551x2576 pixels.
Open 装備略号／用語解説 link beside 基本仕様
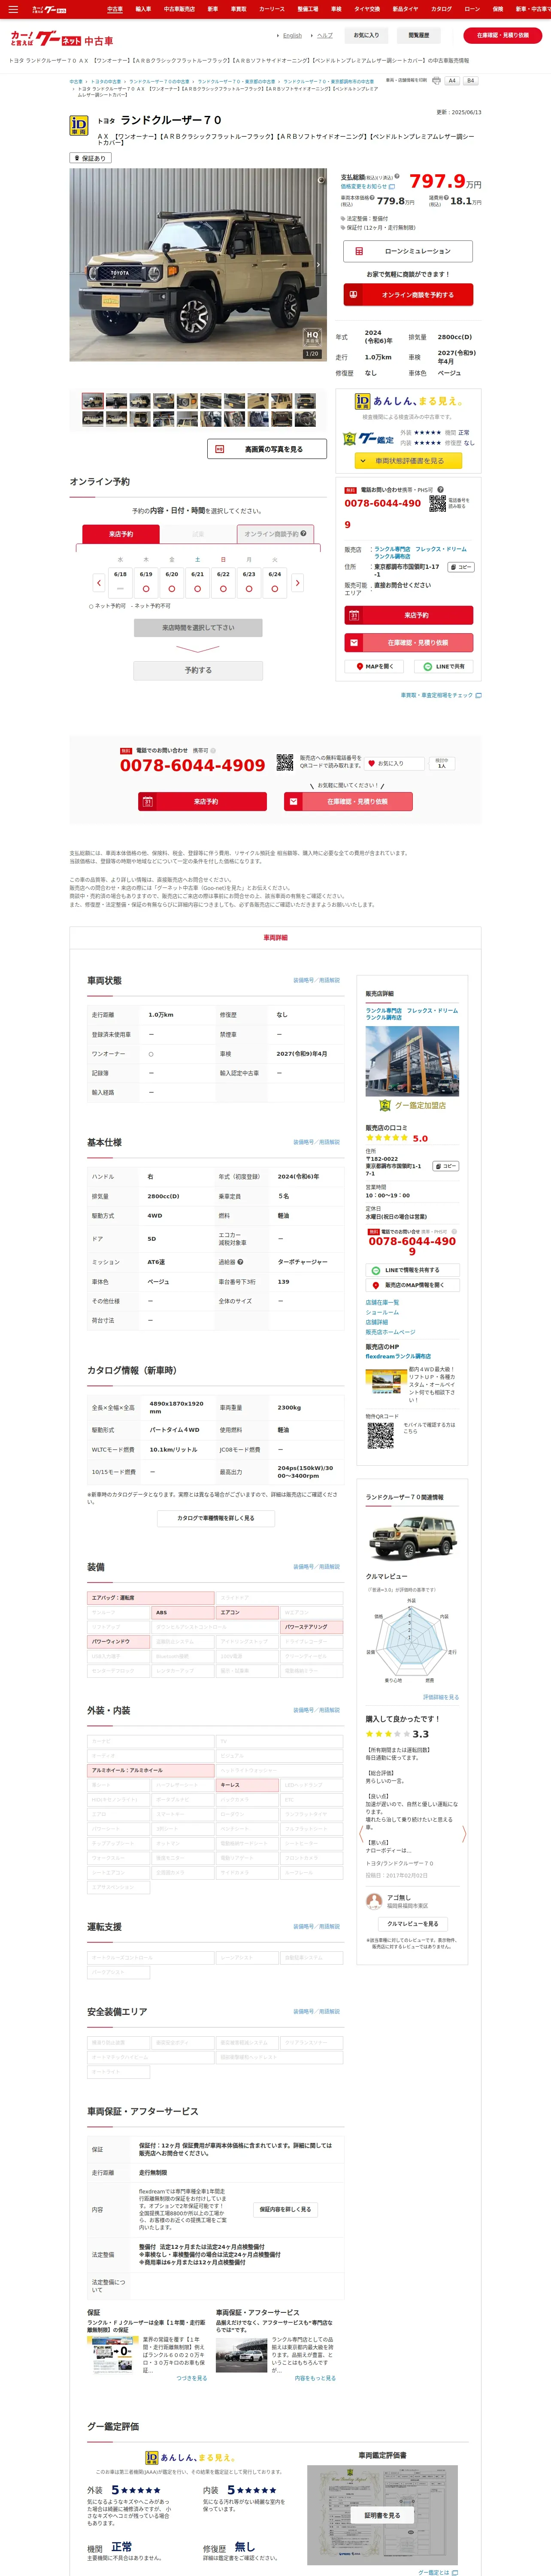pos(316,1141)
